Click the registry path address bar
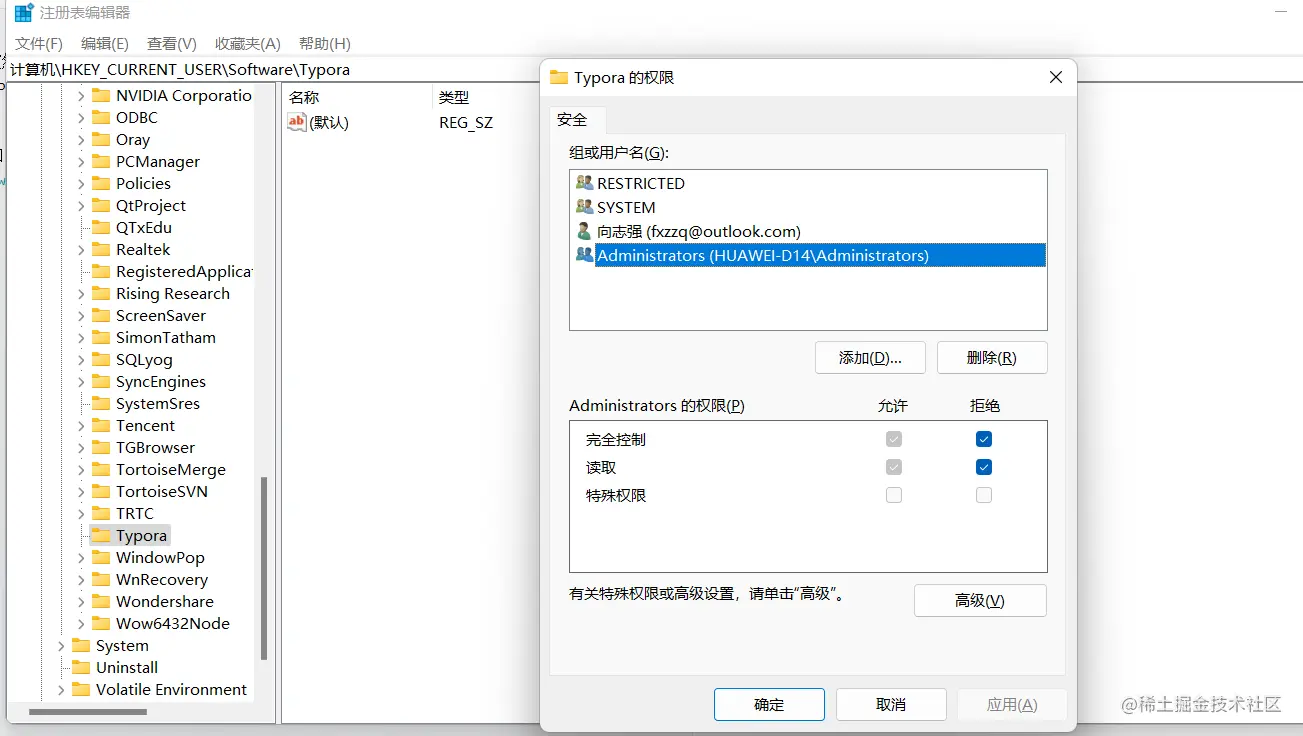 [272, 69]
